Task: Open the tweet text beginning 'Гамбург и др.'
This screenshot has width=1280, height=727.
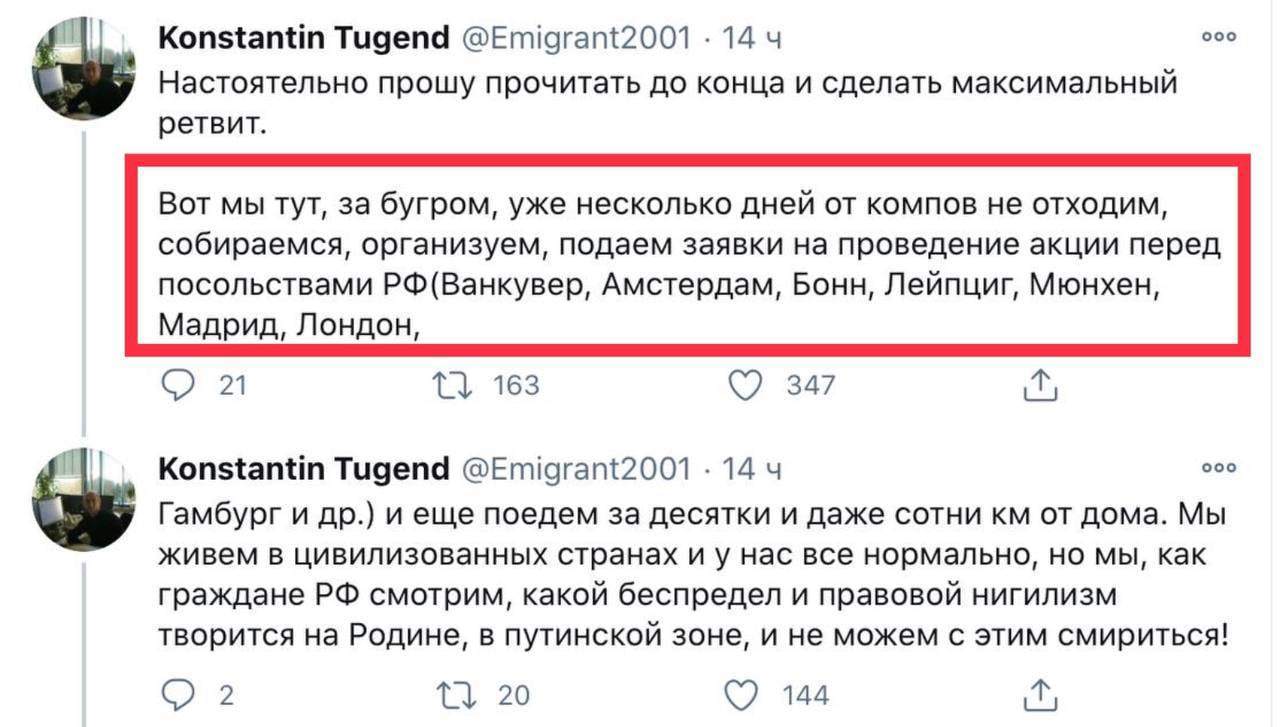Action: (x=690, y=575)
